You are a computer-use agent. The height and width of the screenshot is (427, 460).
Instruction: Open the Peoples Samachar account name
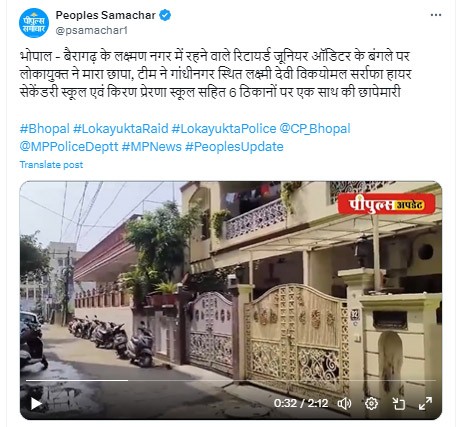(x=106, y=15)
